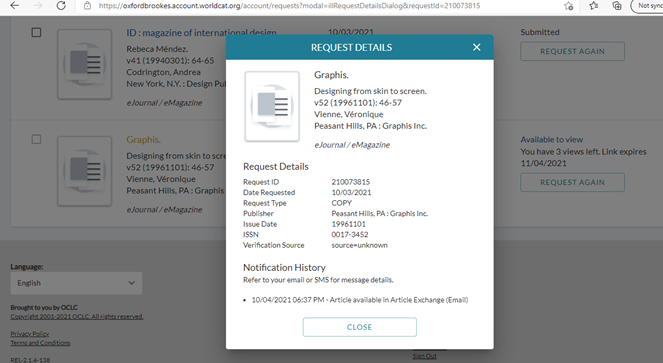The width and height of the screenshot is (663, 363).
Task: Reload the page with refresh icon
Action: click(x=61, y=6)
